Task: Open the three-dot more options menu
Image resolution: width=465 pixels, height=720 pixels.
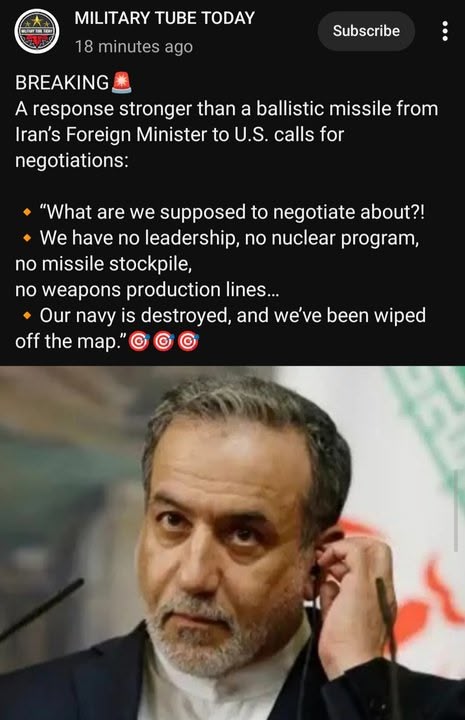Action: [444, 31]
